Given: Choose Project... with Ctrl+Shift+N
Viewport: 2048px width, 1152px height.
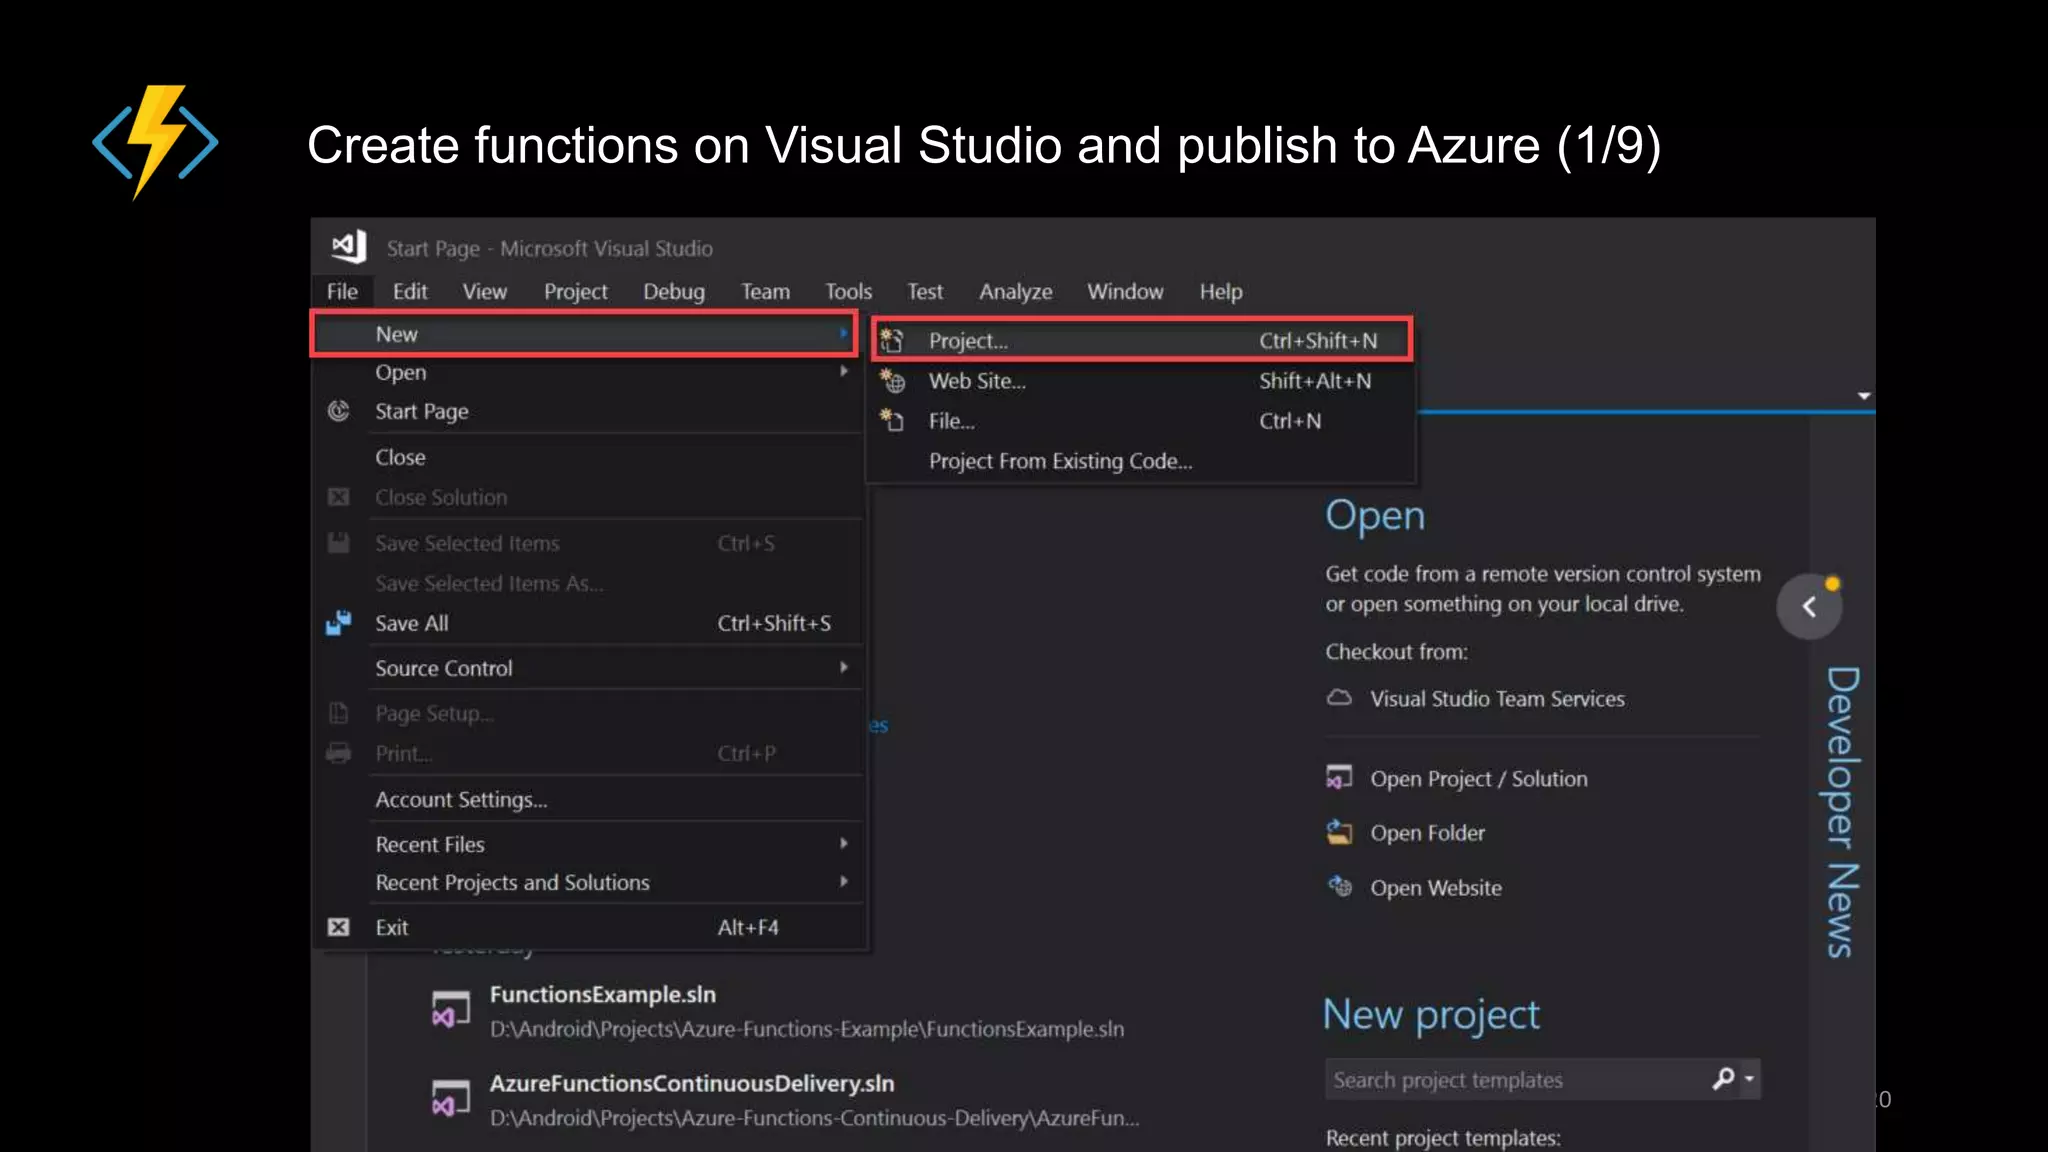Looking at the screenshot, I should (1142, 340).
